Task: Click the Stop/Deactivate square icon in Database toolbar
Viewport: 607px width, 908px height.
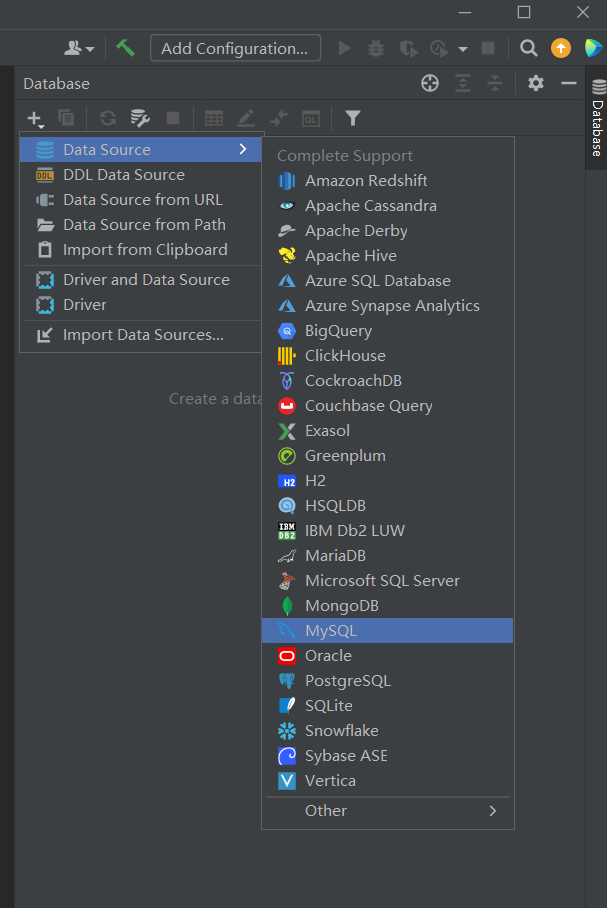Action: [173, 118]
